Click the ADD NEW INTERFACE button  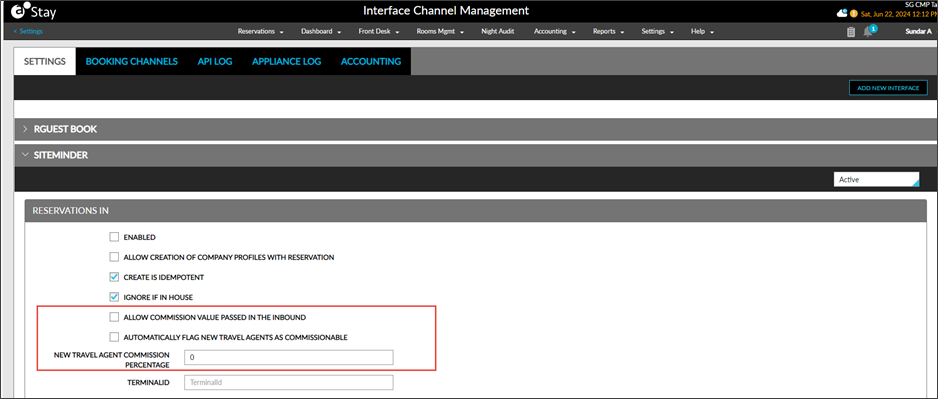click(x=888, y=88)
